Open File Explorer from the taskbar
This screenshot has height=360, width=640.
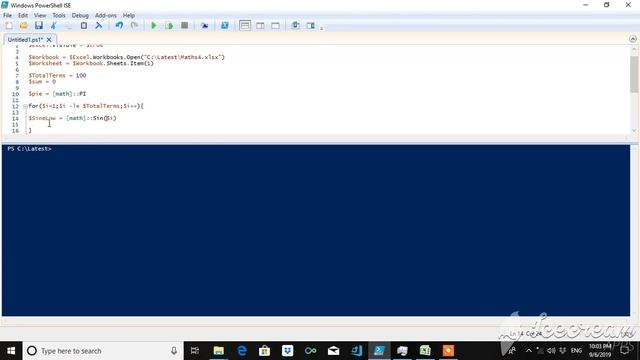(219, 351)
